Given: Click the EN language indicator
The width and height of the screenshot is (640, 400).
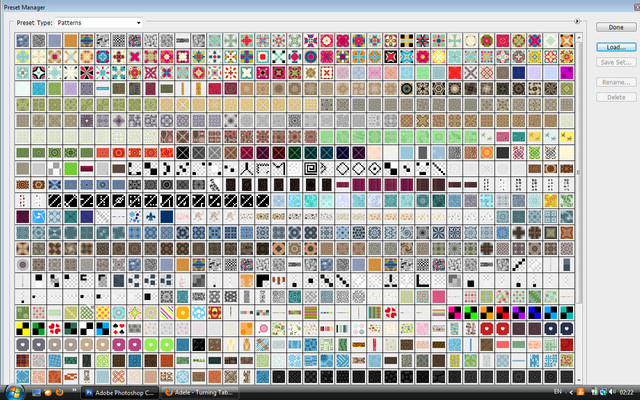Looking at the screenshot, I should [558, 392].
